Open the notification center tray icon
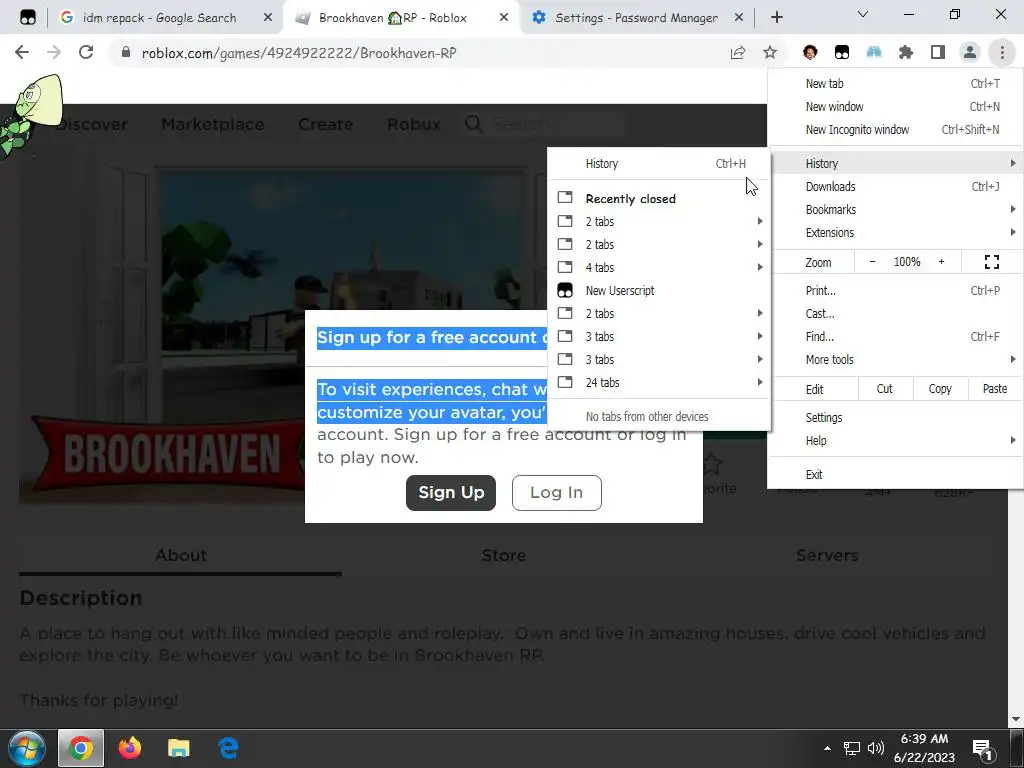This screenshot has width=1024, height=768. pyautogui.click(x=983, y=749)
